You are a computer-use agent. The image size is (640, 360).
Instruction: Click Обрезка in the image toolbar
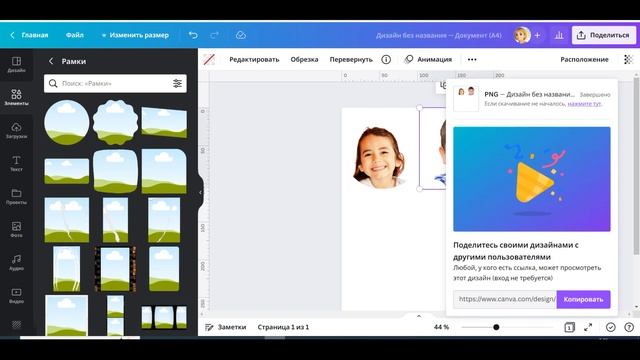coord(304,60)
